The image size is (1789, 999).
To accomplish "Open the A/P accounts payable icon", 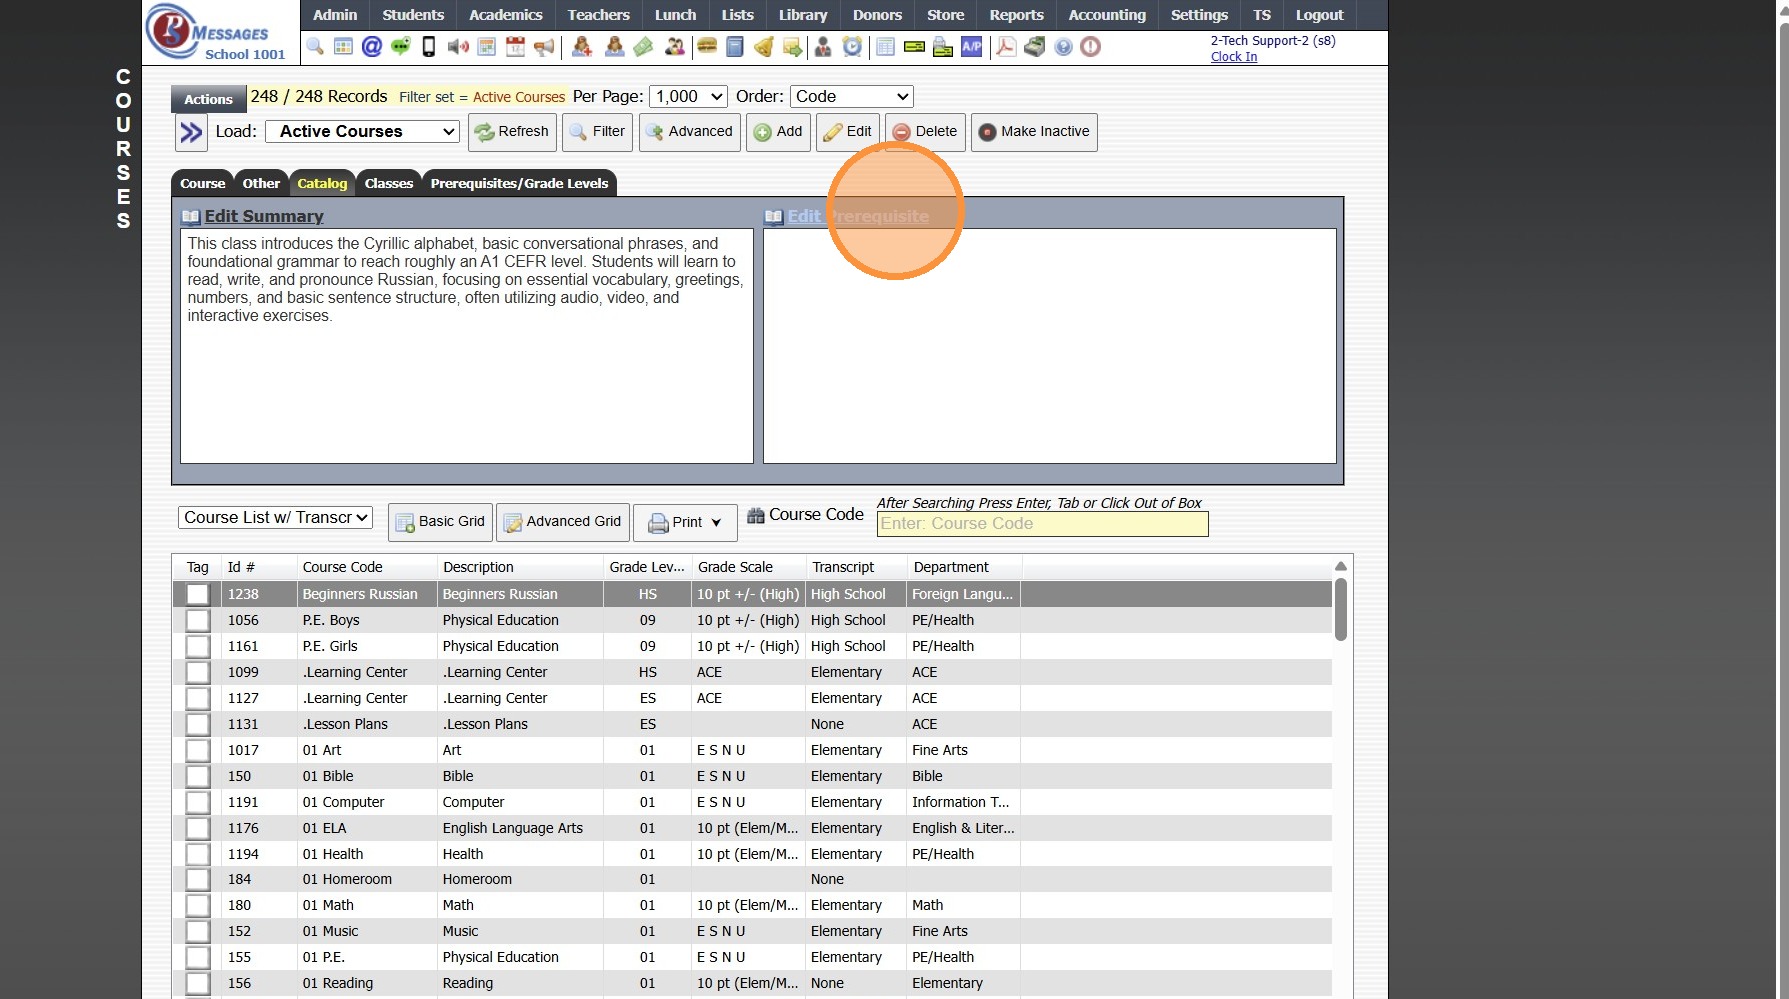I will [x=971, y=46].
